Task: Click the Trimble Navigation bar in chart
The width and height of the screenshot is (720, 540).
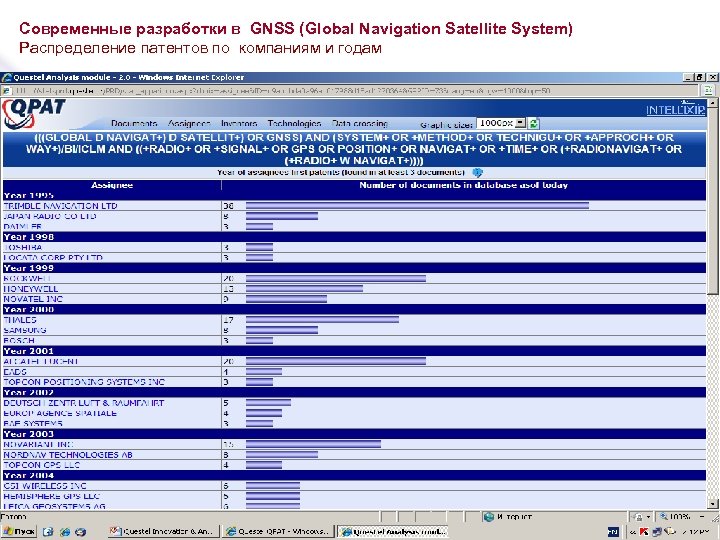Action: coord(417,206)
